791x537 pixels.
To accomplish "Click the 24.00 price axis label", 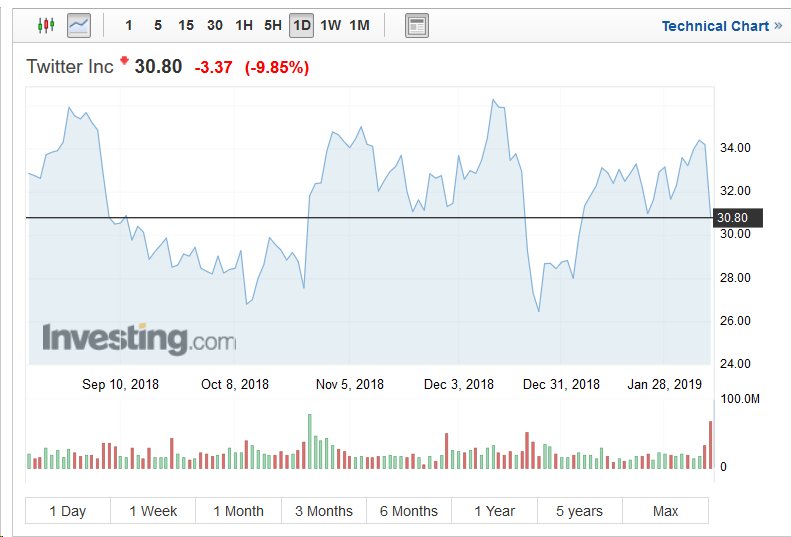I will click(735, 363).
